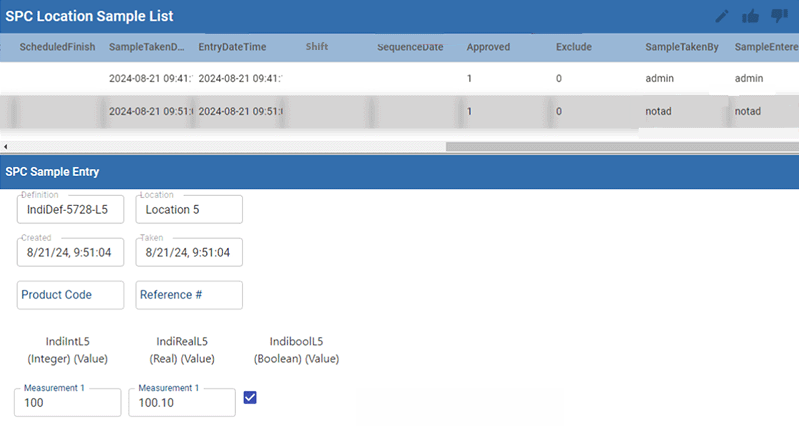
Task: Click the table's horizontal scrollbar thumb
Action: point(620,147)
